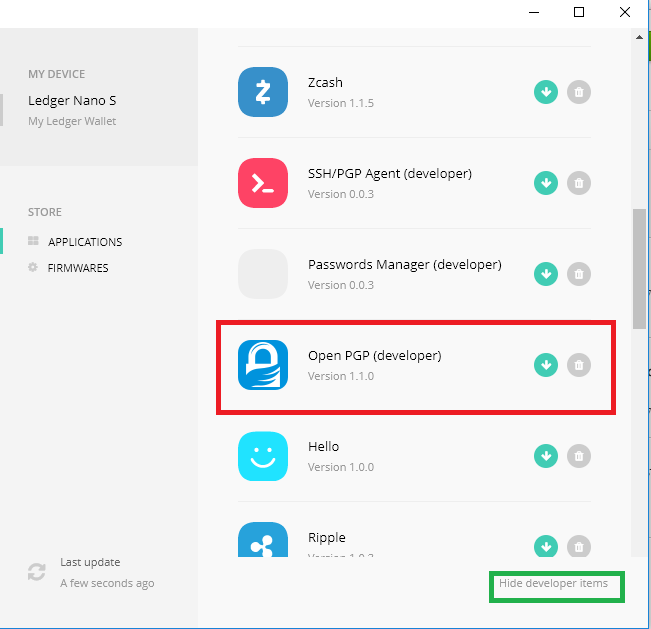
Task: Click the Zcash app logo
Action: click(x=263, y=92)
